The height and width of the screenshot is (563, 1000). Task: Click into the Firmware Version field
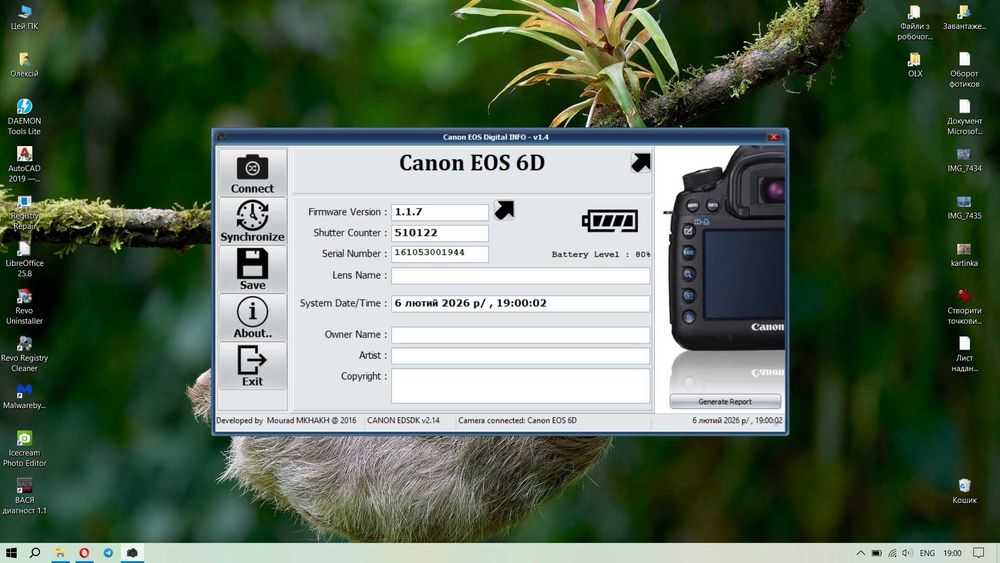click(x=439, y=212)
